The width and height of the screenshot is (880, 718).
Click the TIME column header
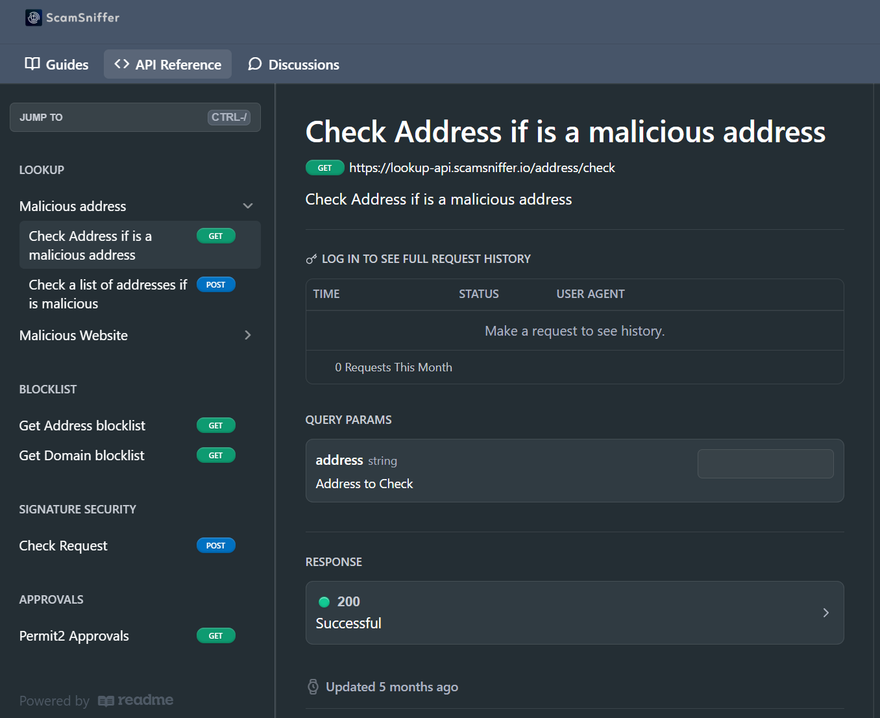[326, 294]
